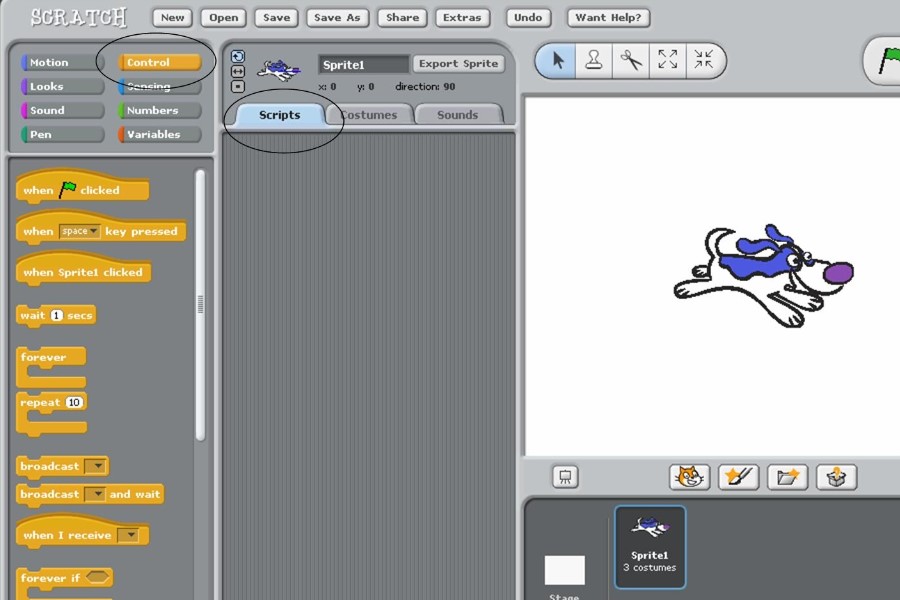Screen dimensions: 900x600
Task: Click the paint new sprite icon
Action: click(738, 477)
